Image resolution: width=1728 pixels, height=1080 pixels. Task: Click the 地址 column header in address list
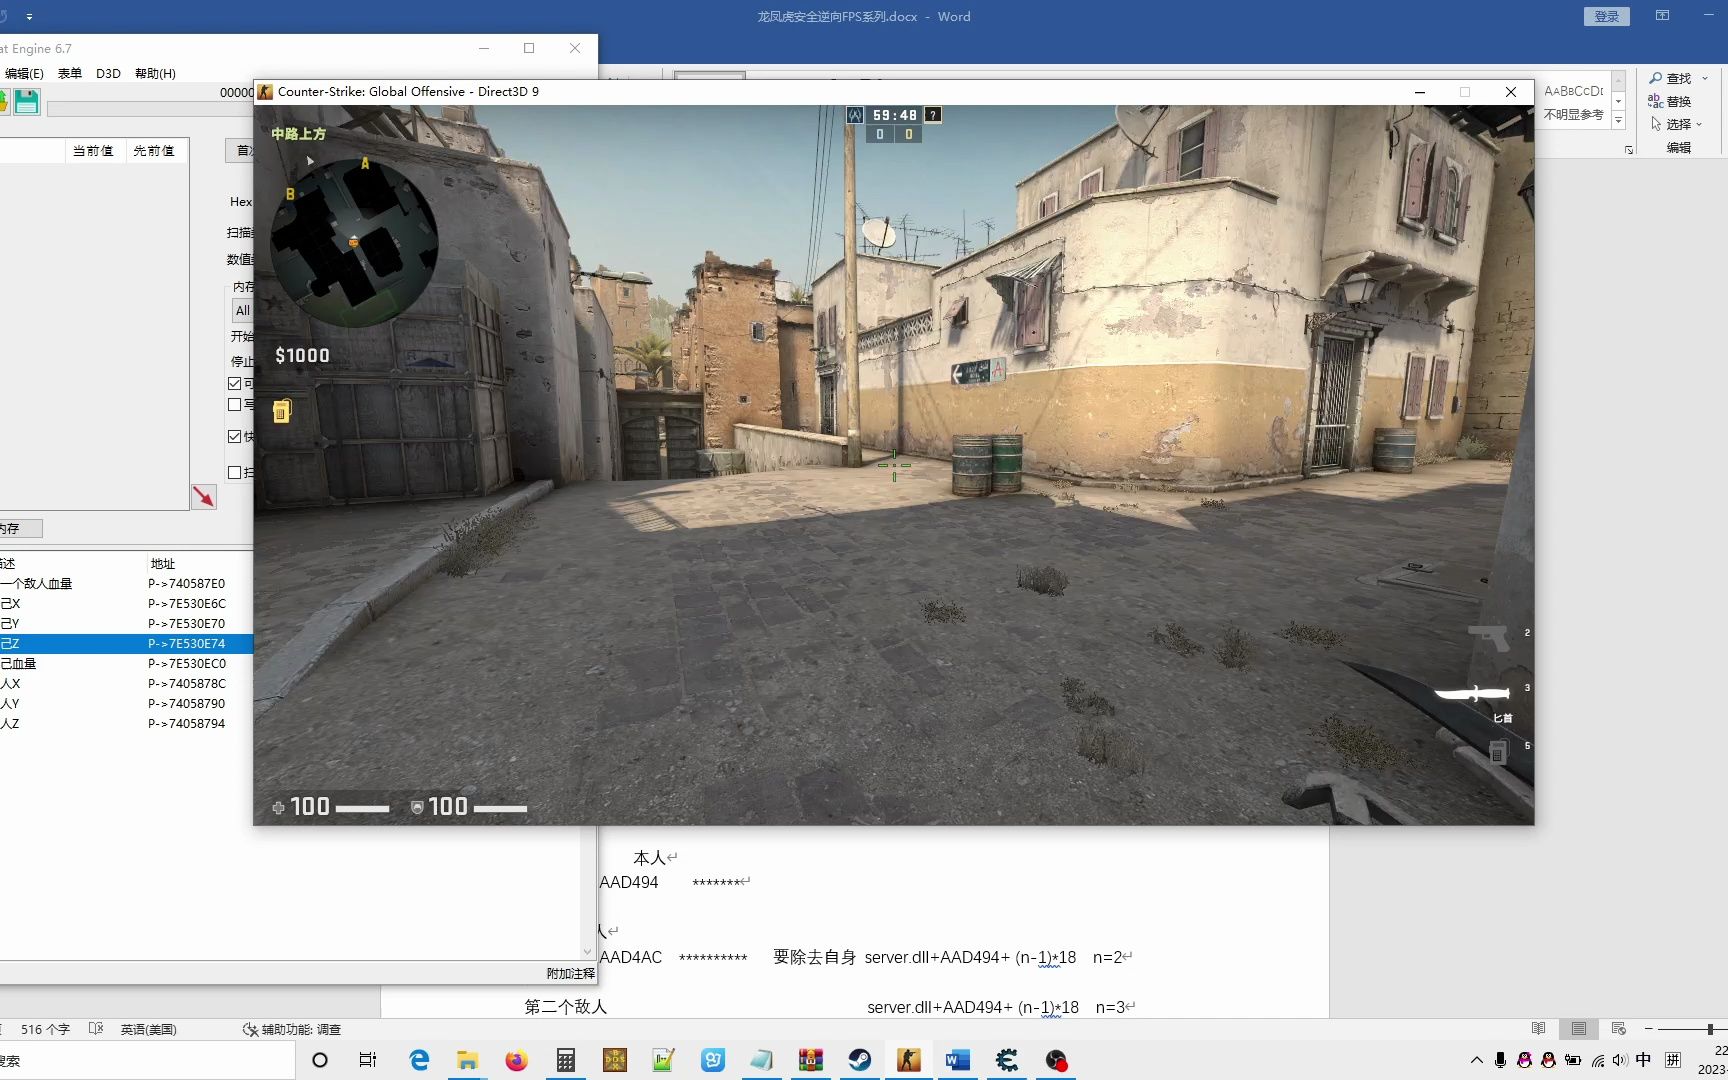pos(163,564)
